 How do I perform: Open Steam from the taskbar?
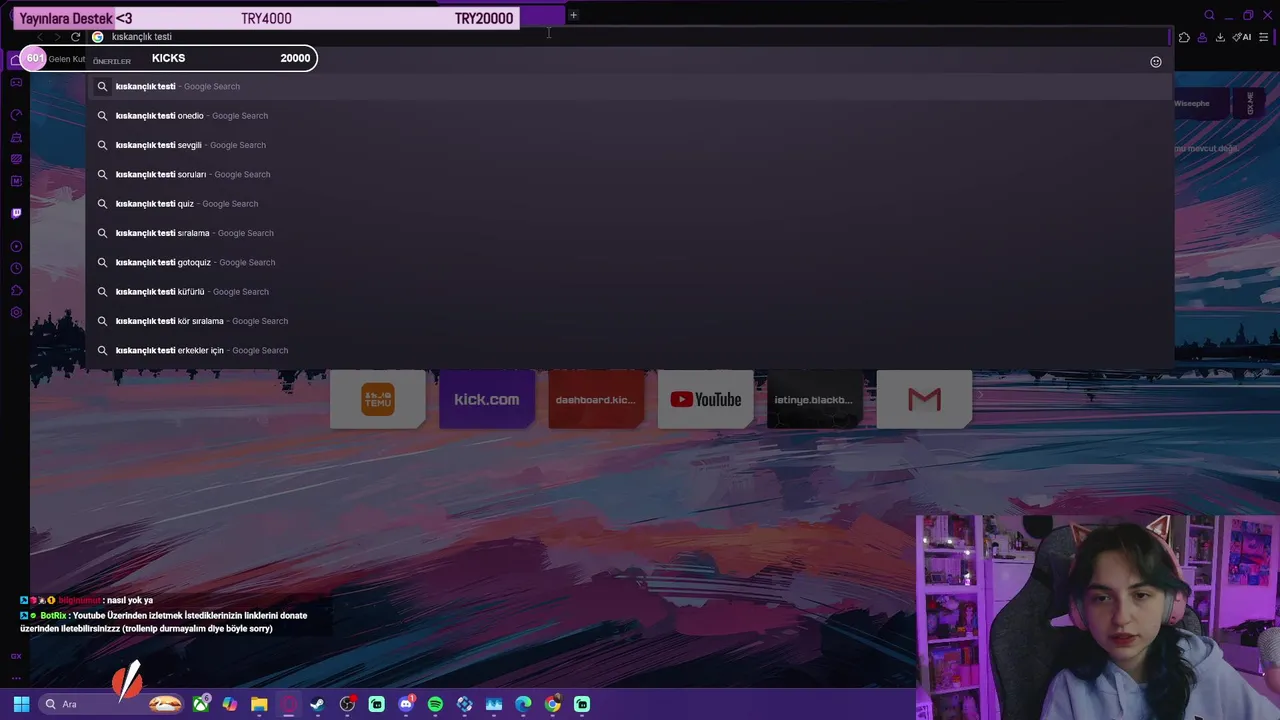(318, 704)
